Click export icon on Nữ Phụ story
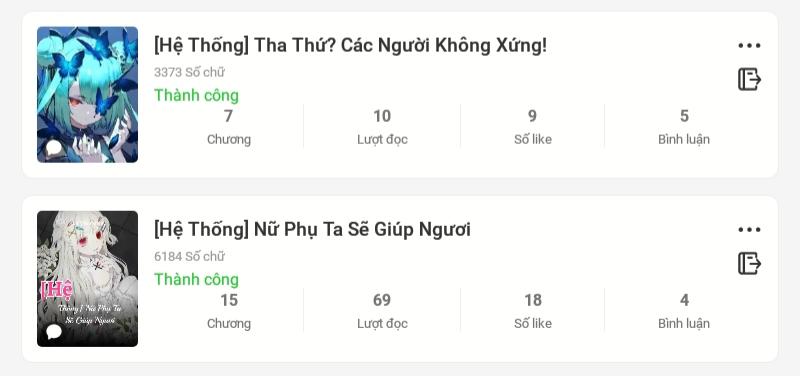The width and height of the screenshot is (800, 376). pos(749,263)
